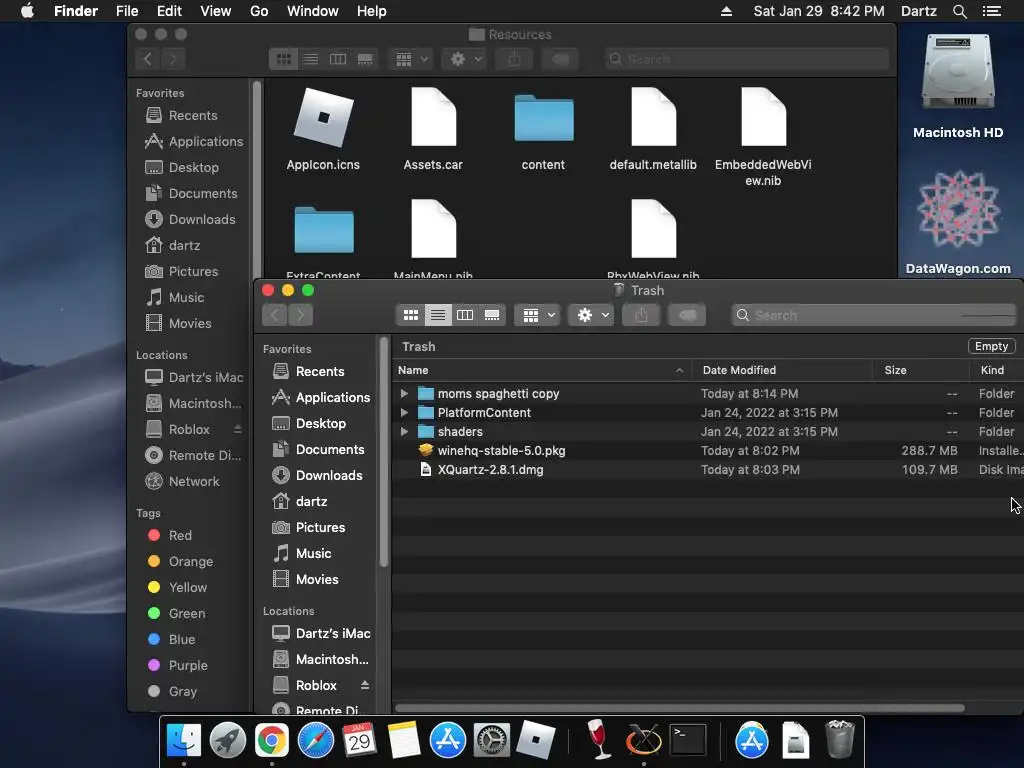Open Finder from the Dock
This screenshot has width=1024, height=768.
184,741
